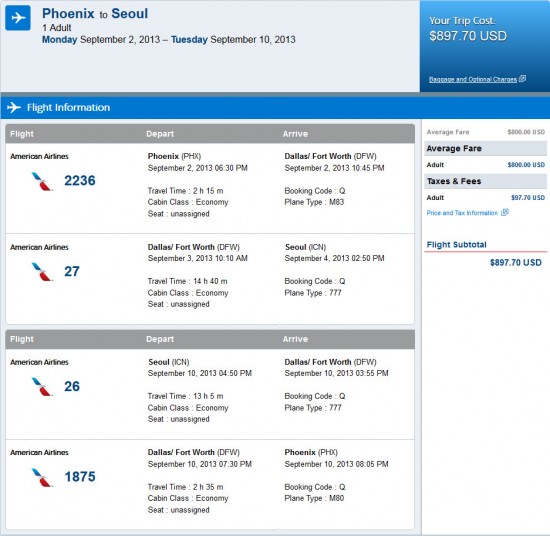The width and height of the screenshot is (550, 536).
Task: Open Price and Tax Information link
Action: 462,213
